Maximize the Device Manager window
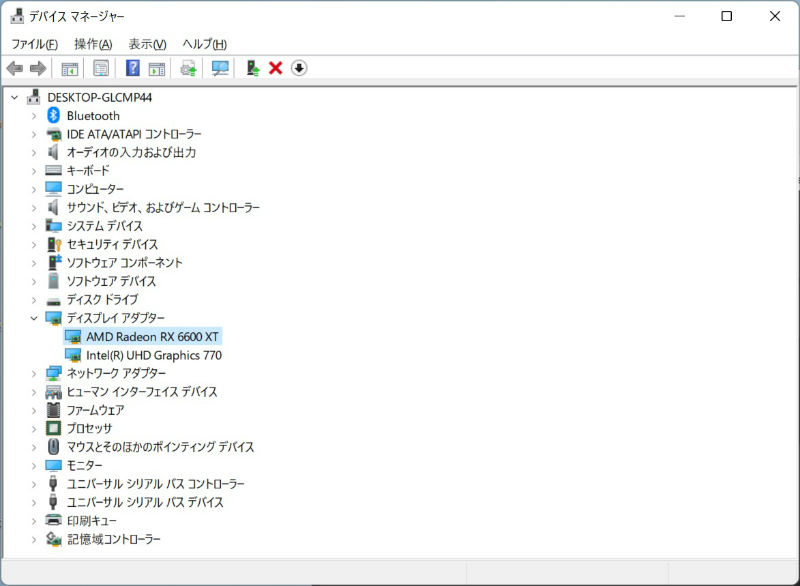This screenshot has width=800, height=586. pos(727,16)
